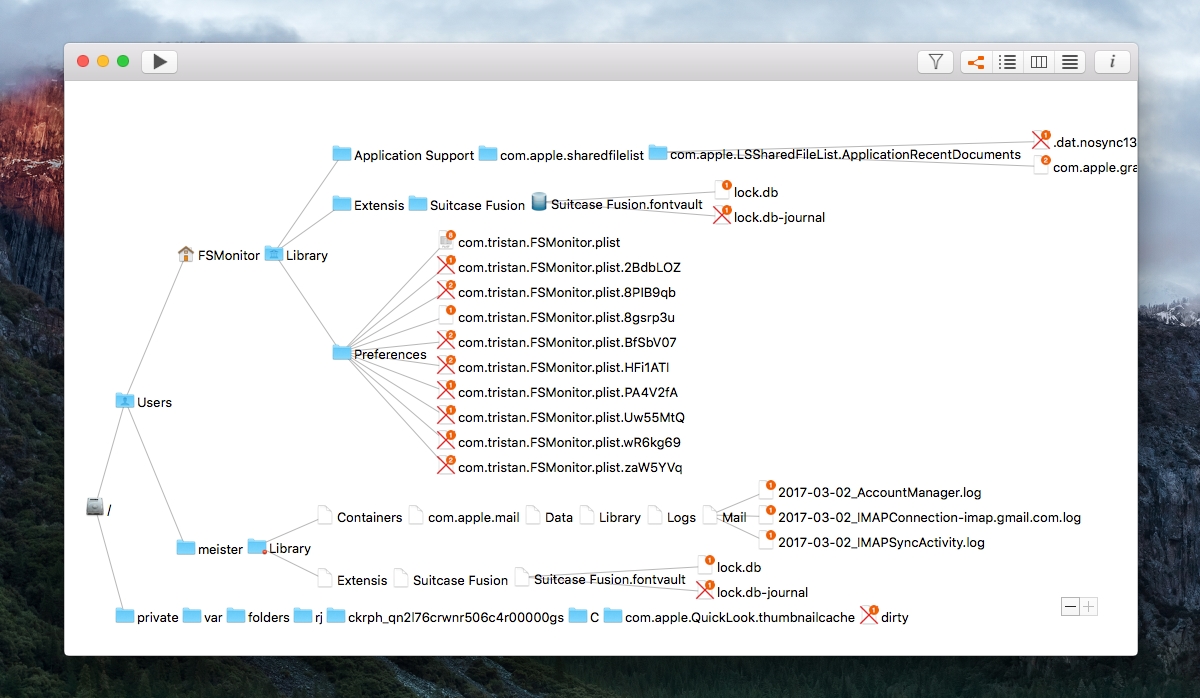Switch to the column view mode

pos(1039,62)
